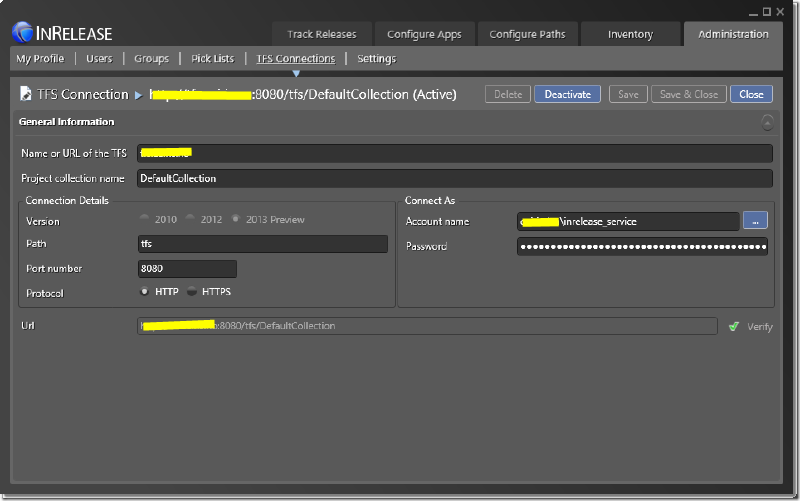Image resolution: width=800 pixels, height=501 pixels.
Task: Click the green Verify checkmark icon
Action: tap(734, 327)
